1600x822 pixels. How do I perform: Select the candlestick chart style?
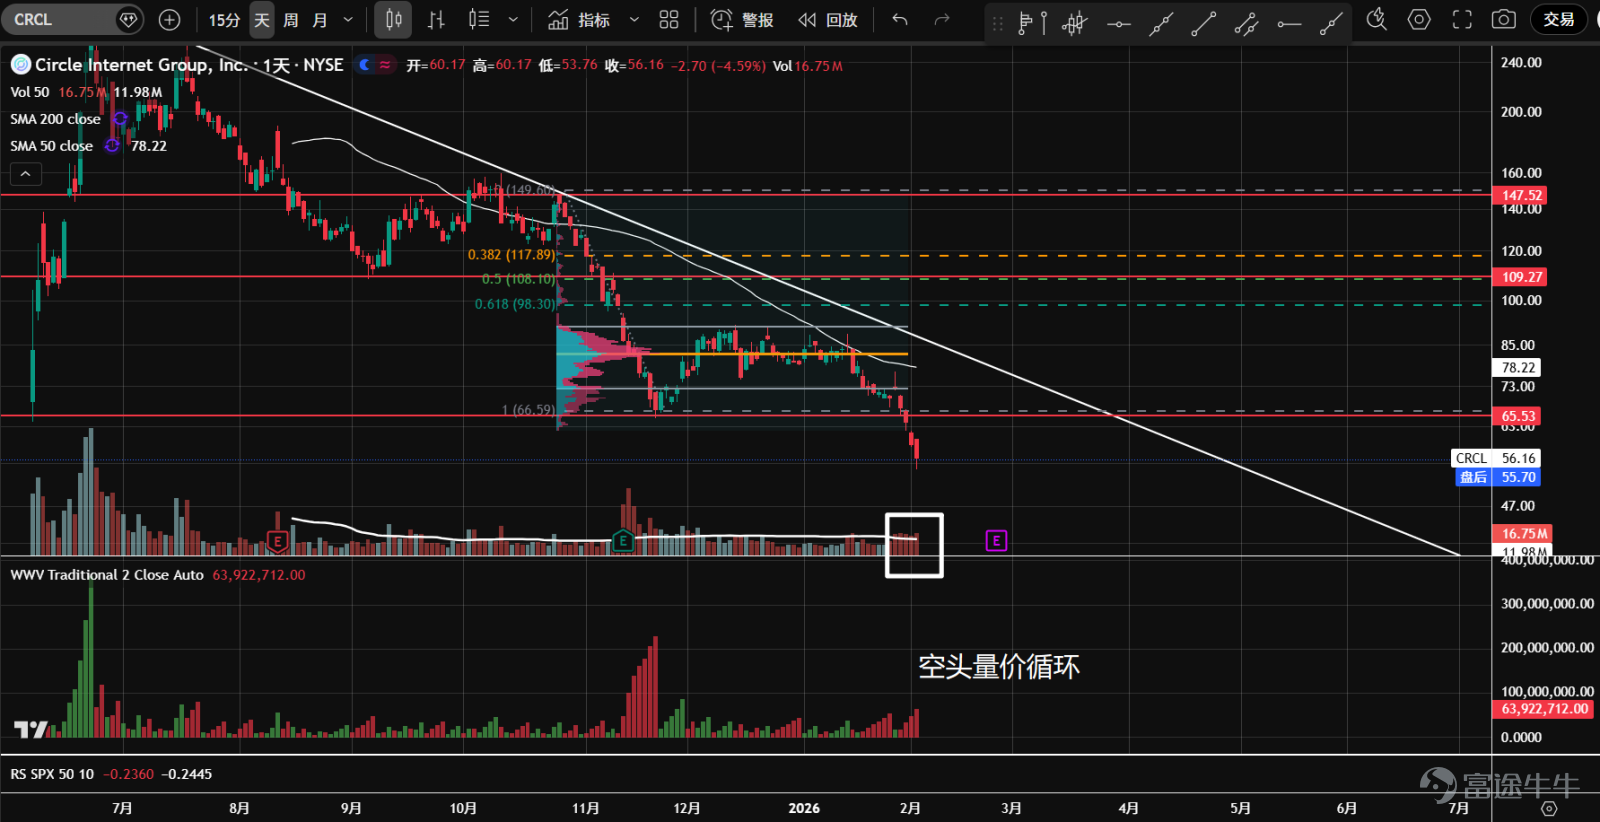[x=394, y=20]
